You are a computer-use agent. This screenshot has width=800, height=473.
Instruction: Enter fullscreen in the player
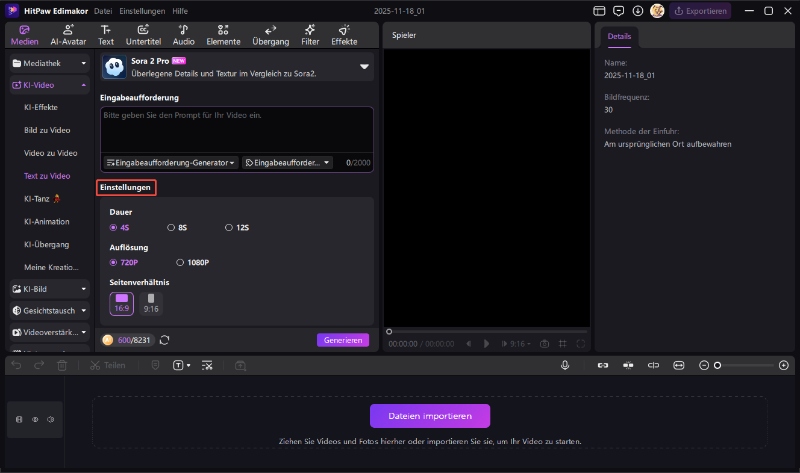pos(581,344)
